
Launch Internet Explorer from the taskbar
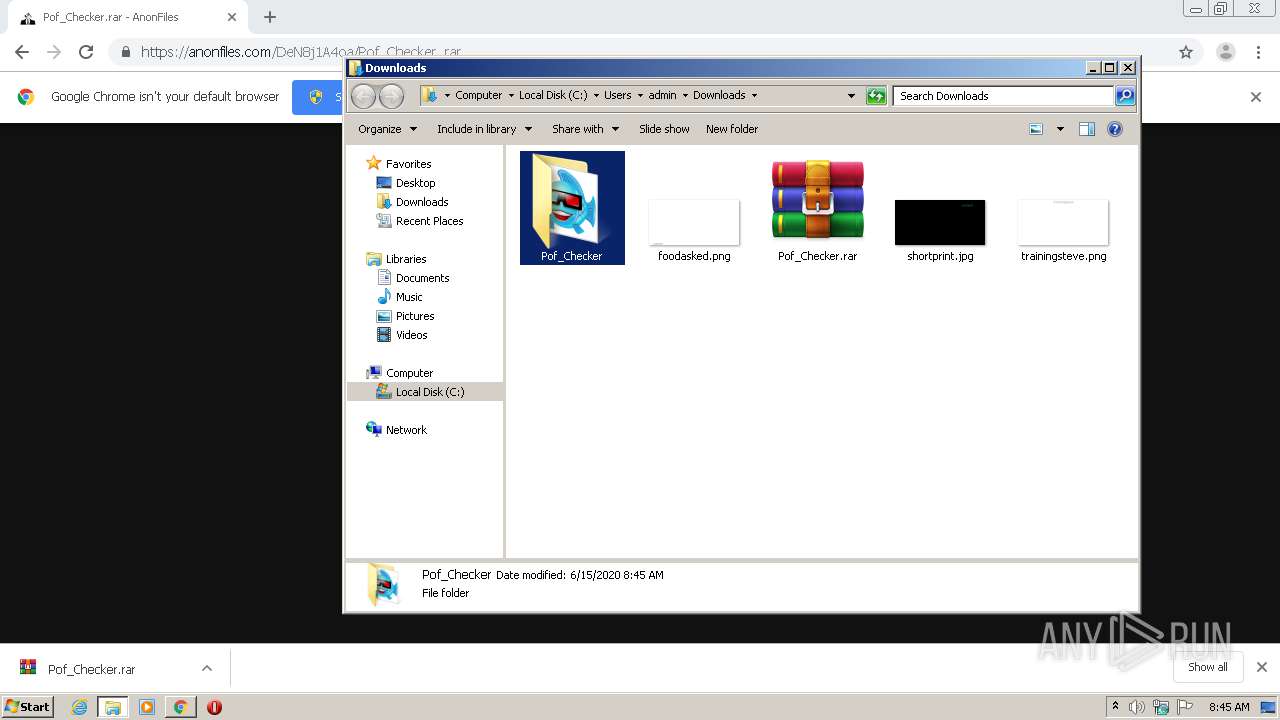coord(80,707)
